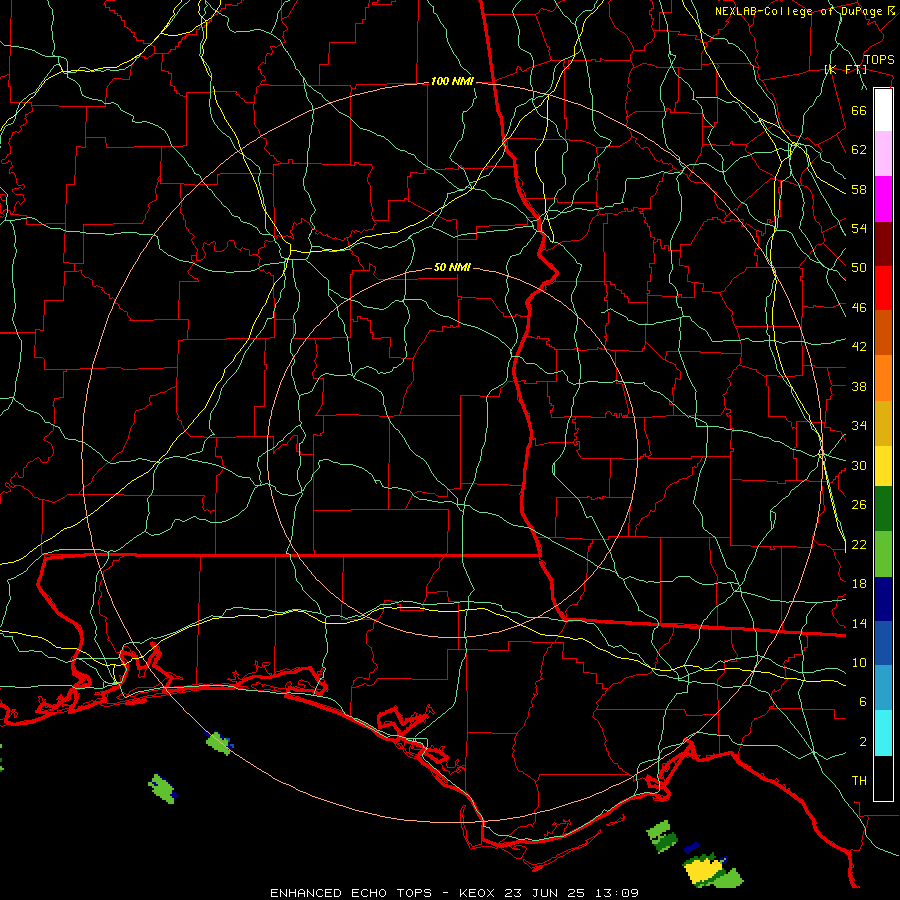The height and width of the screenshot is (900, 900).
Task: Select the dark green legend swatch
Action: pos(883,509)
